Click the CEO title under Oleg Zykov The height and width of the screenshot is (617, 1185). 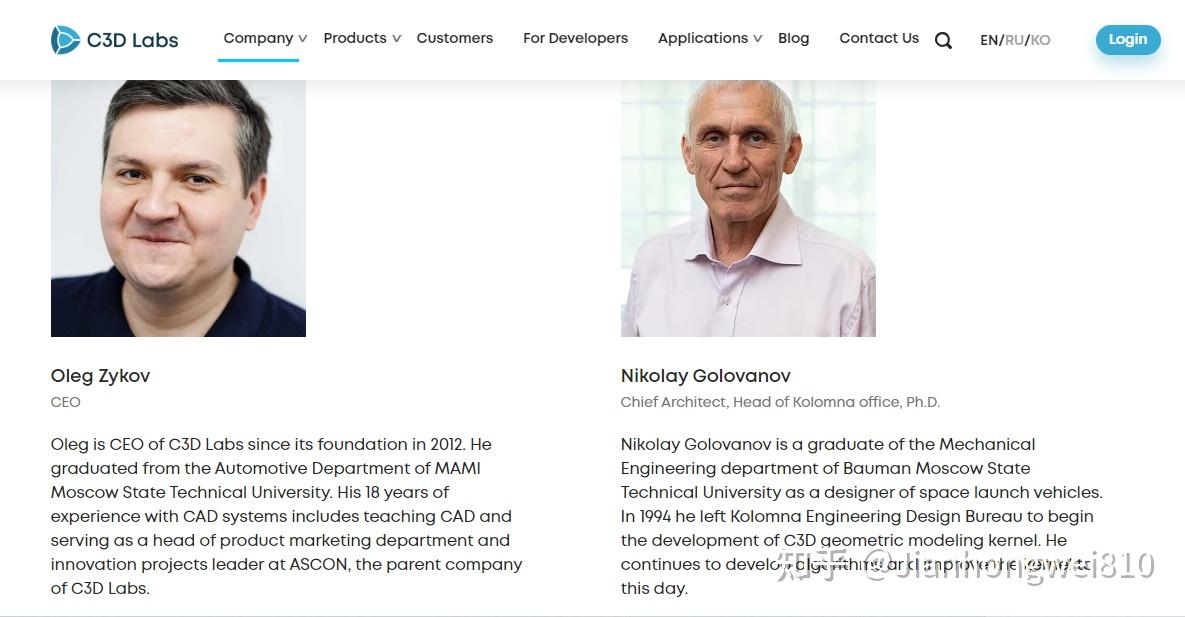pyautogui.click(x=65, y=402)
